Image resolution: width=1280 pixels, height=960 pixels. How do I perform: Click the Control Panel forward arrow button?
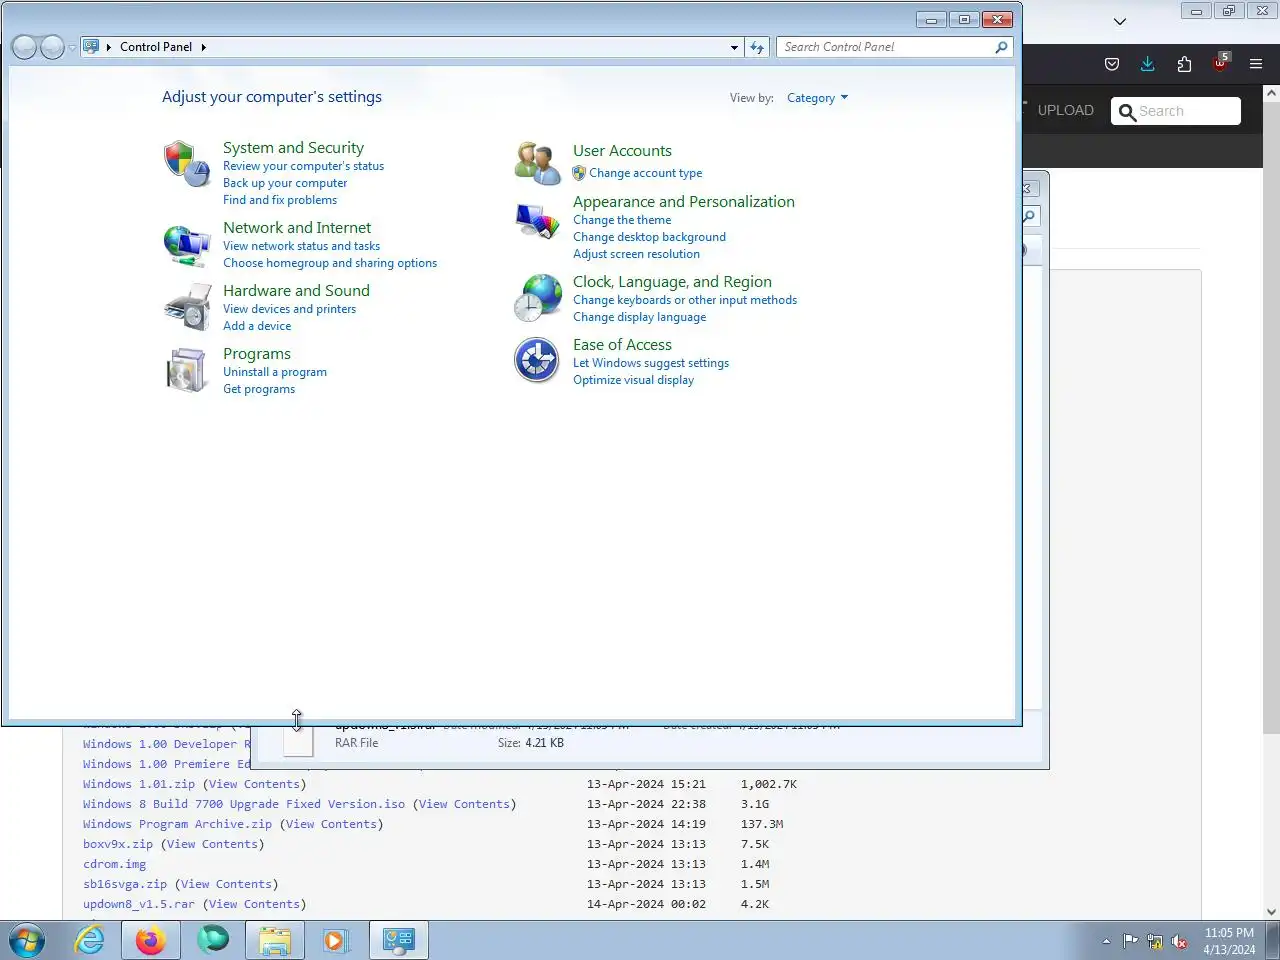click(x=52, y=47)
